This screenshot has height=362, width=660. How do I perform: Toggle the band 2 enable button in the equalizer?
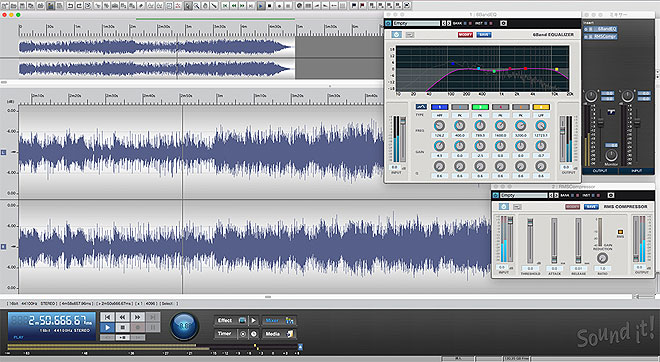pyautogui.click(x=460, y=107)
